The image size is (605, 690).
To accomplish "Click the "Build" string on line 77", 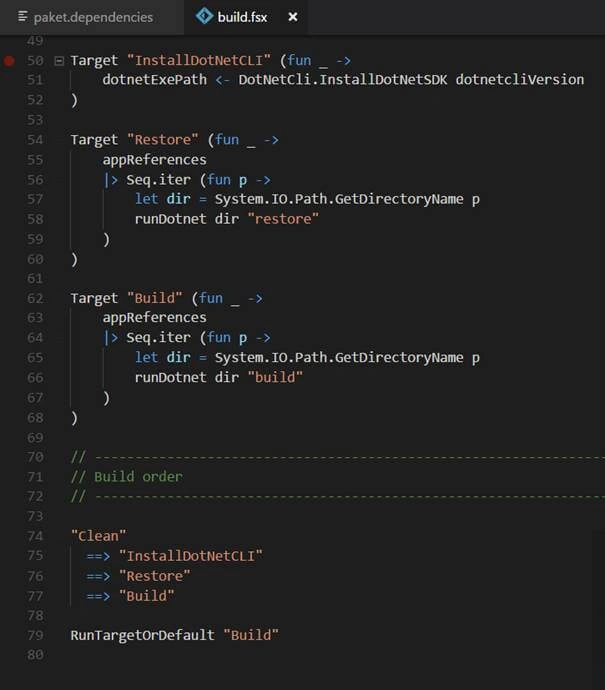I will click(x=147, y=596).
